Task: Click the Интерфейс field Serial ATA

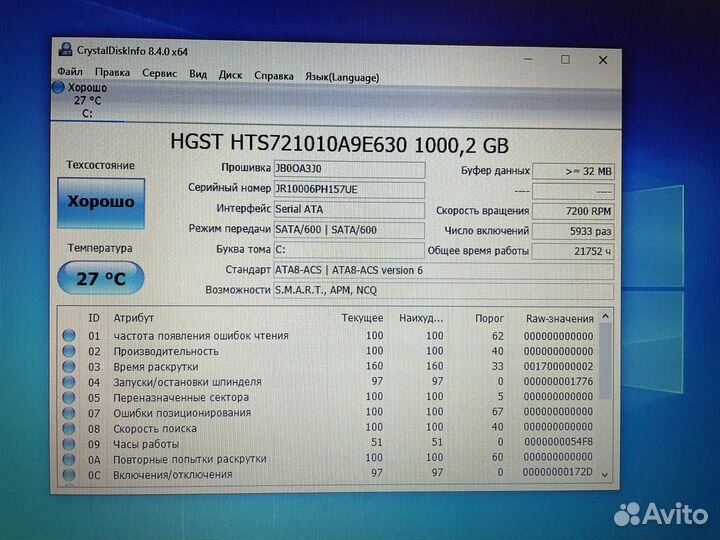Action: pos(349,209)
